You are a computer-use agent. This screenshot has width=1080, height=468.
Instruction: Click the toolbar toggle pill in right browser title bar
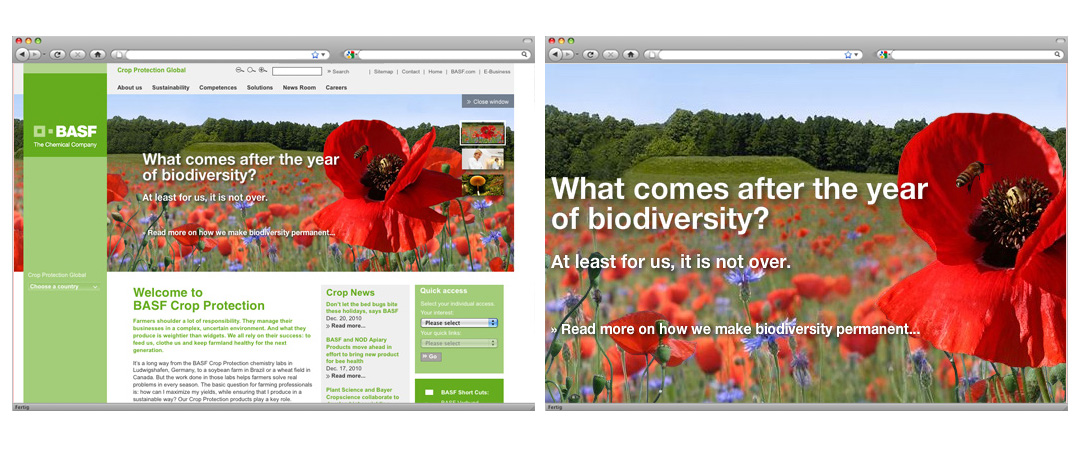[x=1061, y=41]
